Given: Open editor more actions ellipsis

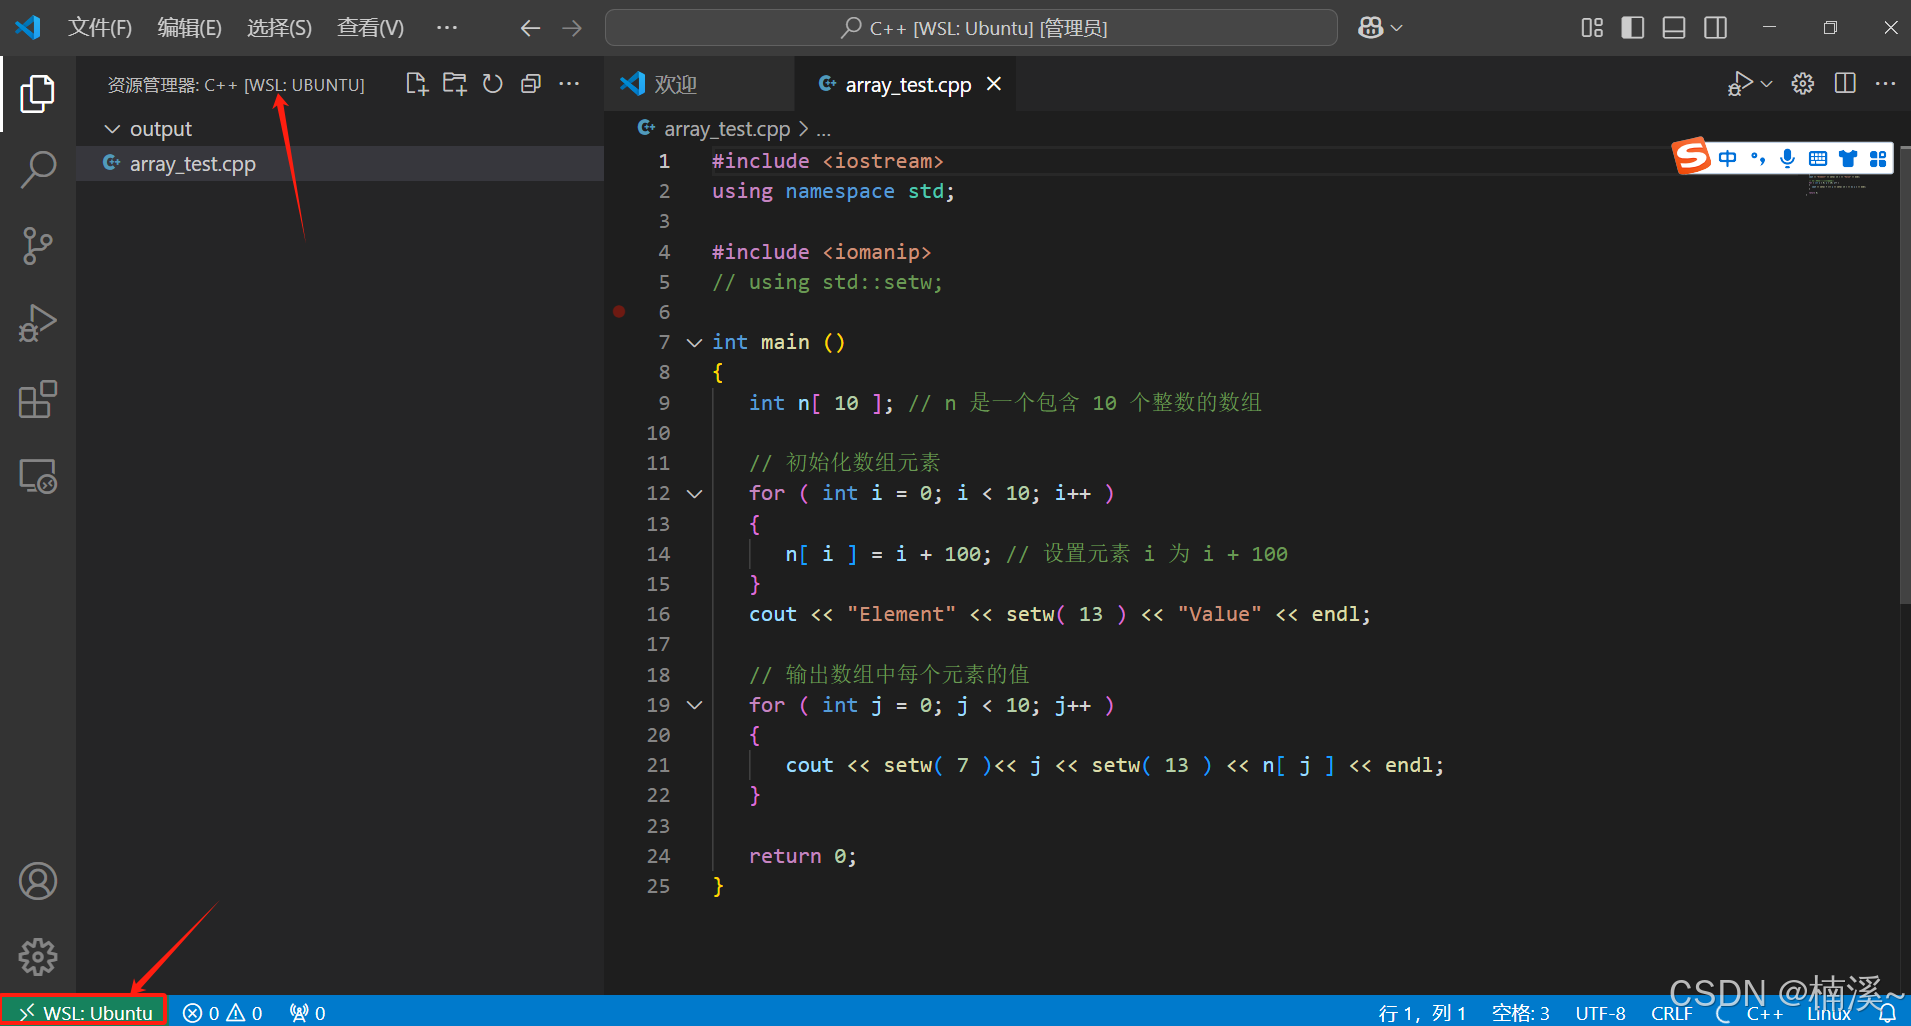Looking at the screenshot, I should click(1886, 84).
